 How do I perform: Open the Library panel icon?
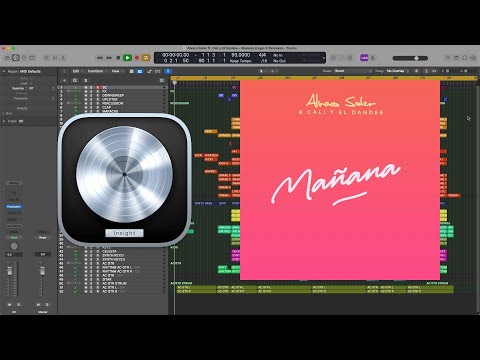(7, 58)
